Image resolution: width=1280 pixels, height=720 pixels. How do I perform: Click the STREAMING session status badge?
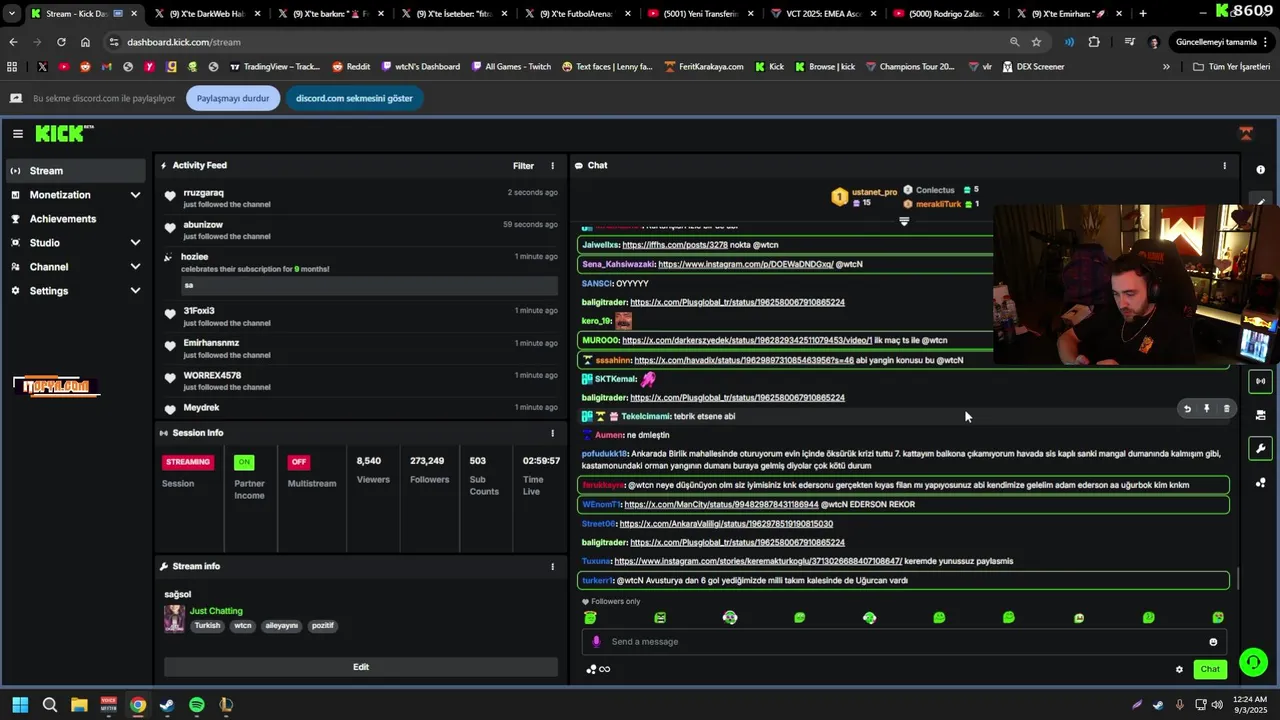pos(188,462)
